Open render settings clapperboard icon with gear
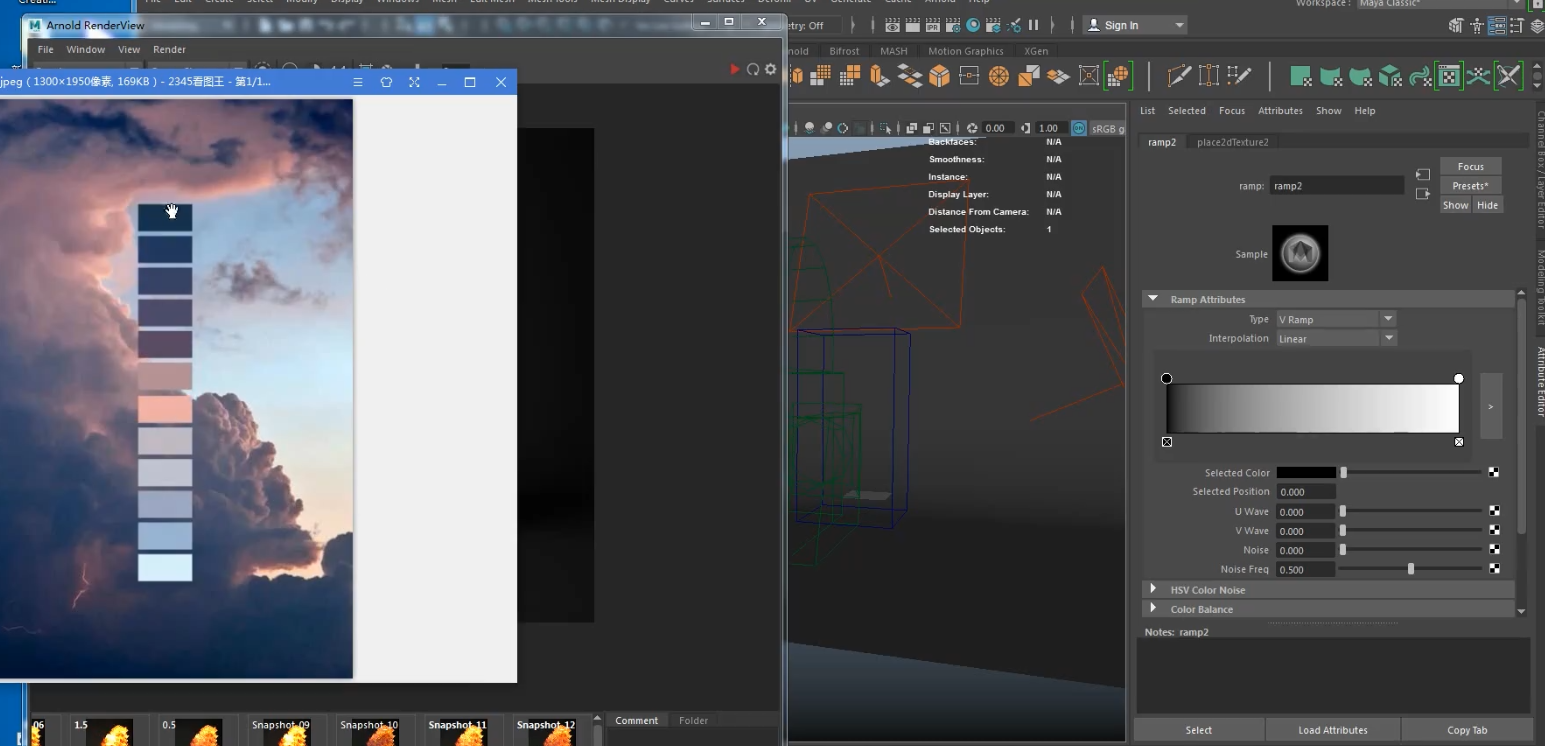The width and height of the screenshot is (1545, 746). point(953,25)
